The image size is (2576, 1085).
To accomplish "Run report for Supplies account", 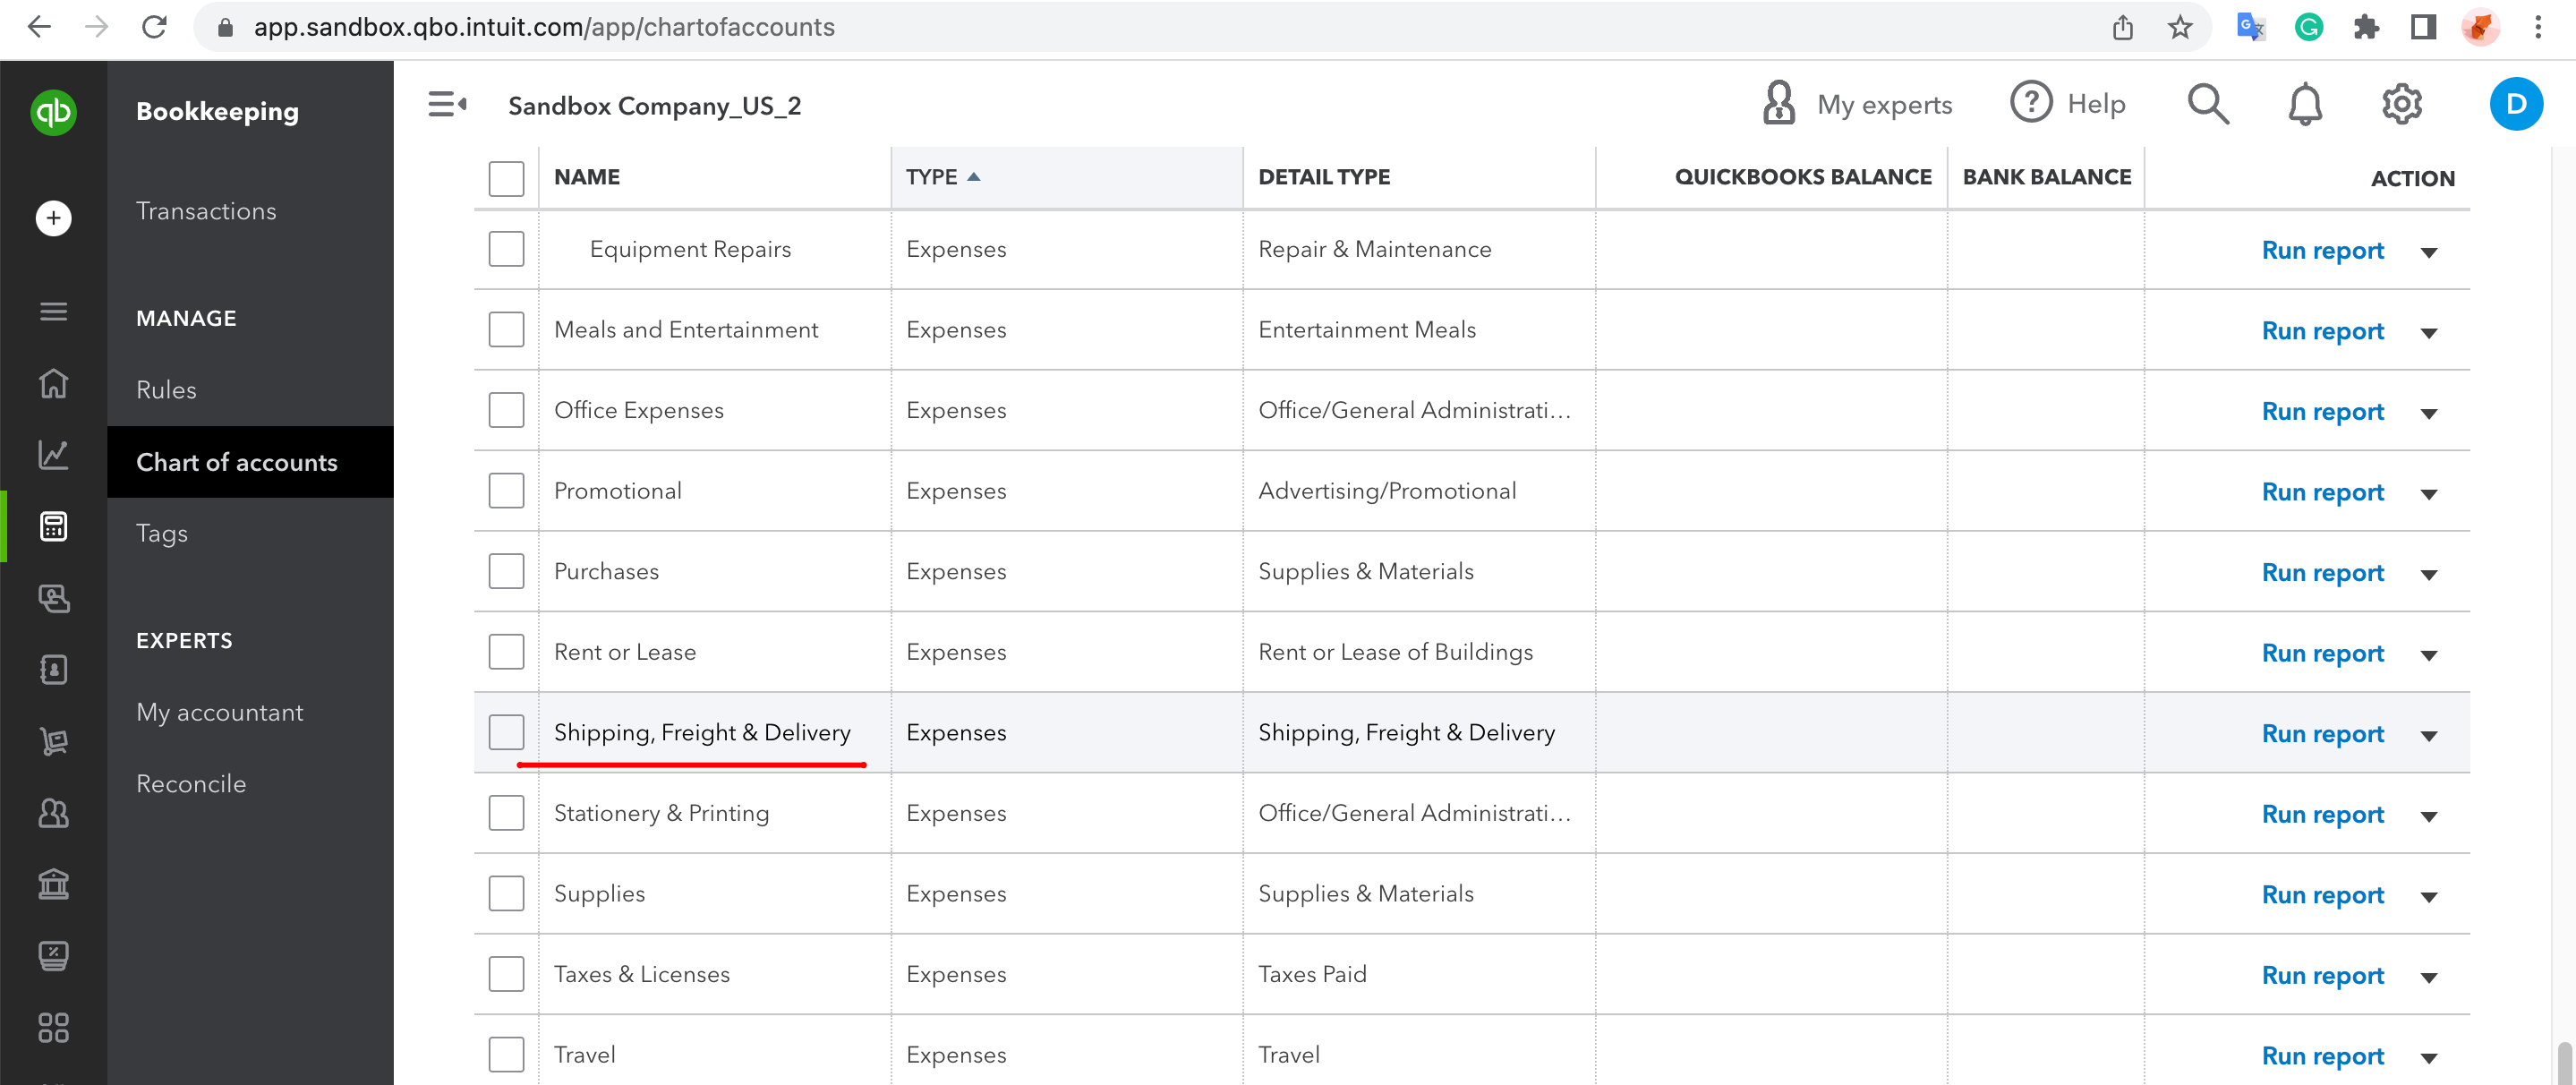I will click(x=2322, y=895).
